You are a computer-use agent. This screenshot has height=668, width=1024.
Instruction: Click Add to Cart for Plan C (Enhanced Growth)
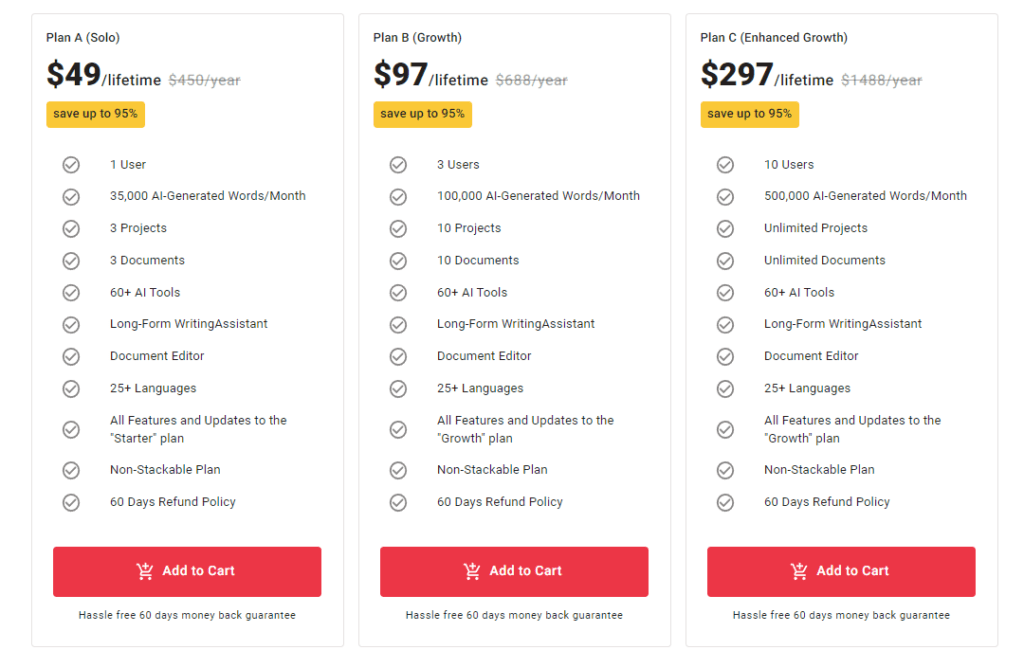coord(841,571)
